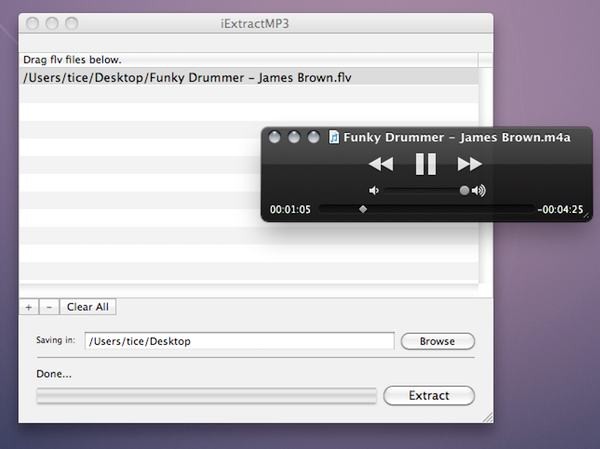The width and height of the screenshot is (600, 449).
Task: Click the elapsed time display 00:01:05
Action: tap(290, 210)
